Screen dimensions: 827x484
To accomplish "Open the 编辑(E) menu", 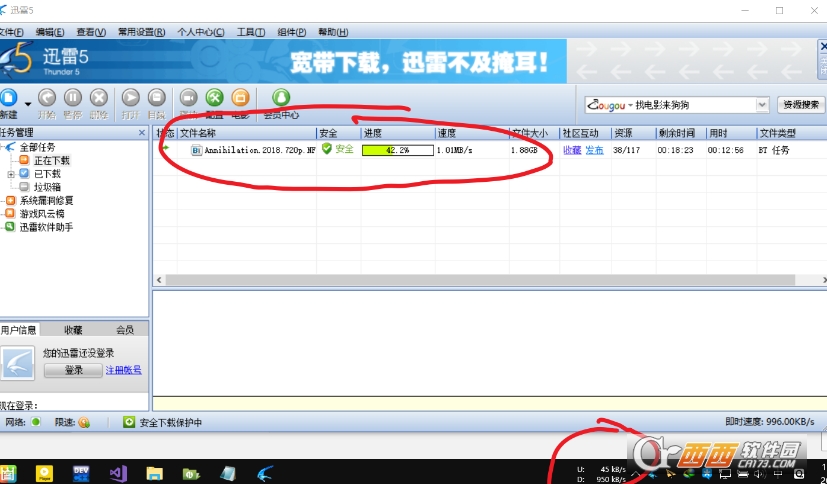I will click(50, 32).
